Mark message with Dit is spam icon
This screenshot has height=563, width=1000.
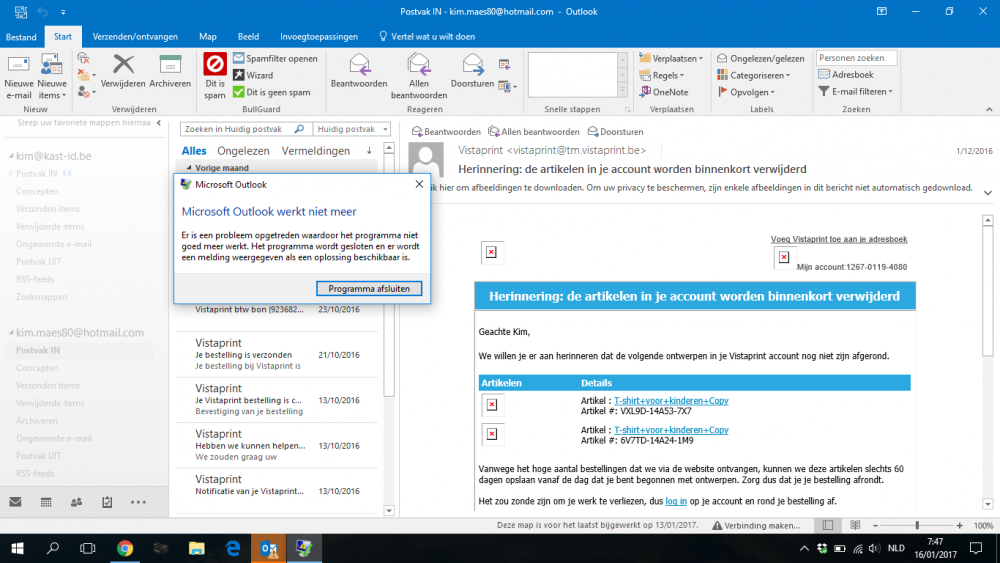click(214, 66)
